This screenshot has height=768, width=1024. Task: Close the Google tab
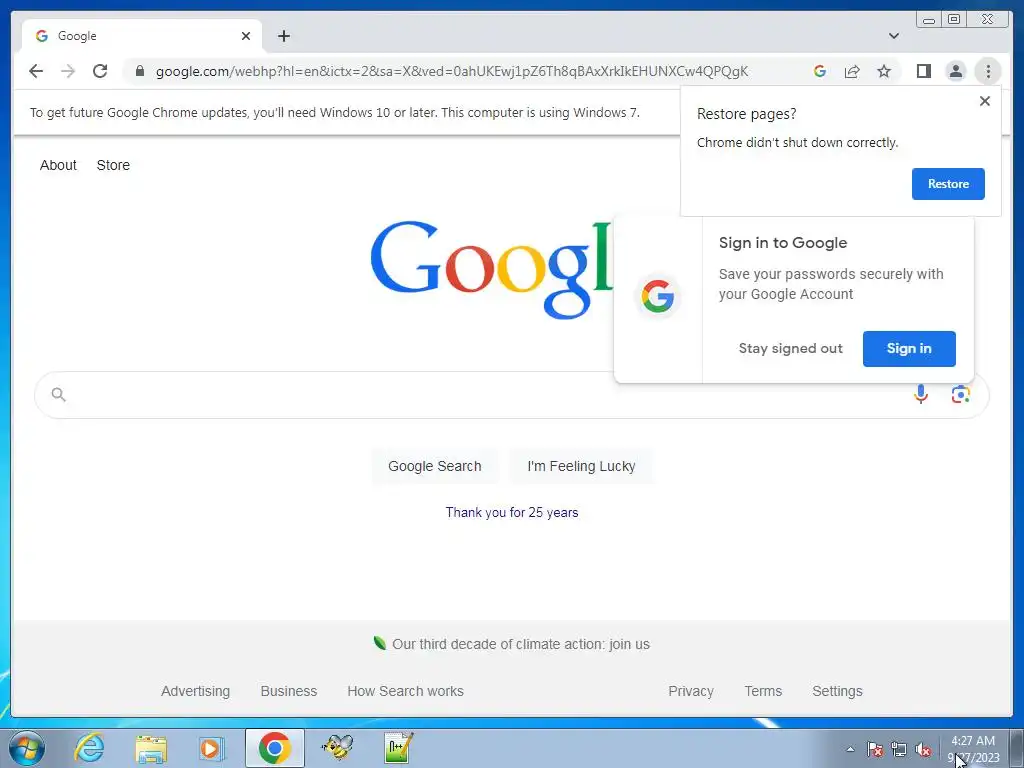coord(246,36)
